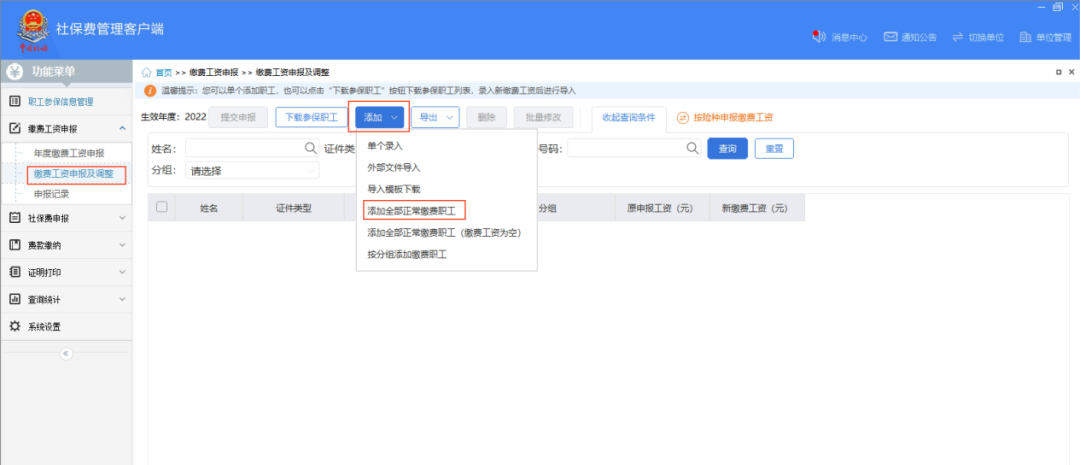Tick the select-all checkbox in table header
Screen dimensions: 1081x465
point(161,206)
